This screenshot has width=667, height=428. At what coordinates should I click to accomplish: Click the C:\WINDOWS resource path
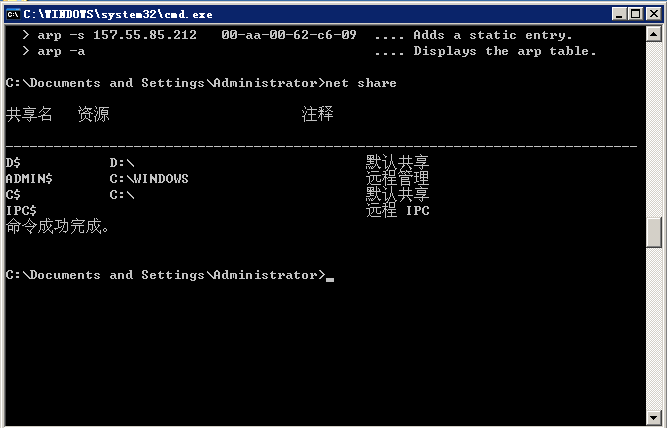(149, 179)
